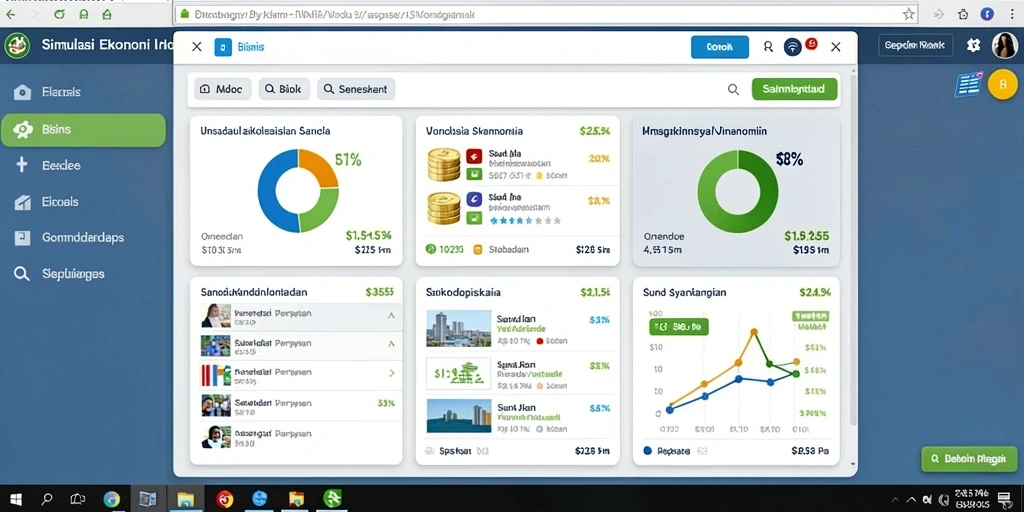Click the orange segment of donut chart
Screen dimensions: 1024x512
click(319, 168)
